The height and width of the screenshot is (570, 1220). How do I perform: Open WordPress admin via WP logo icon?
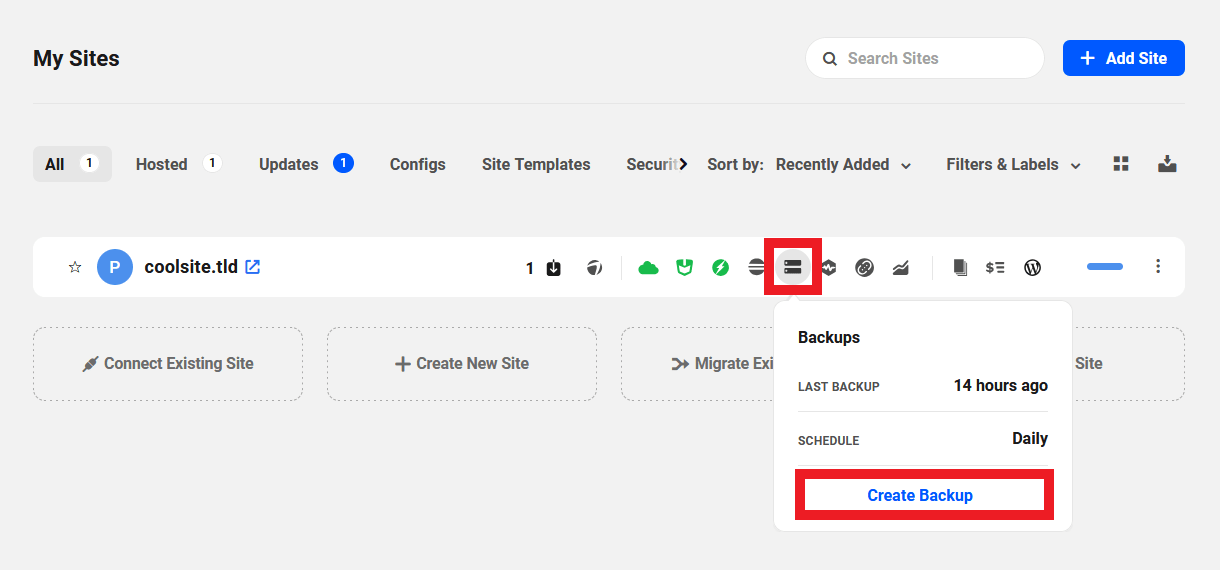tap(1033, 267)
